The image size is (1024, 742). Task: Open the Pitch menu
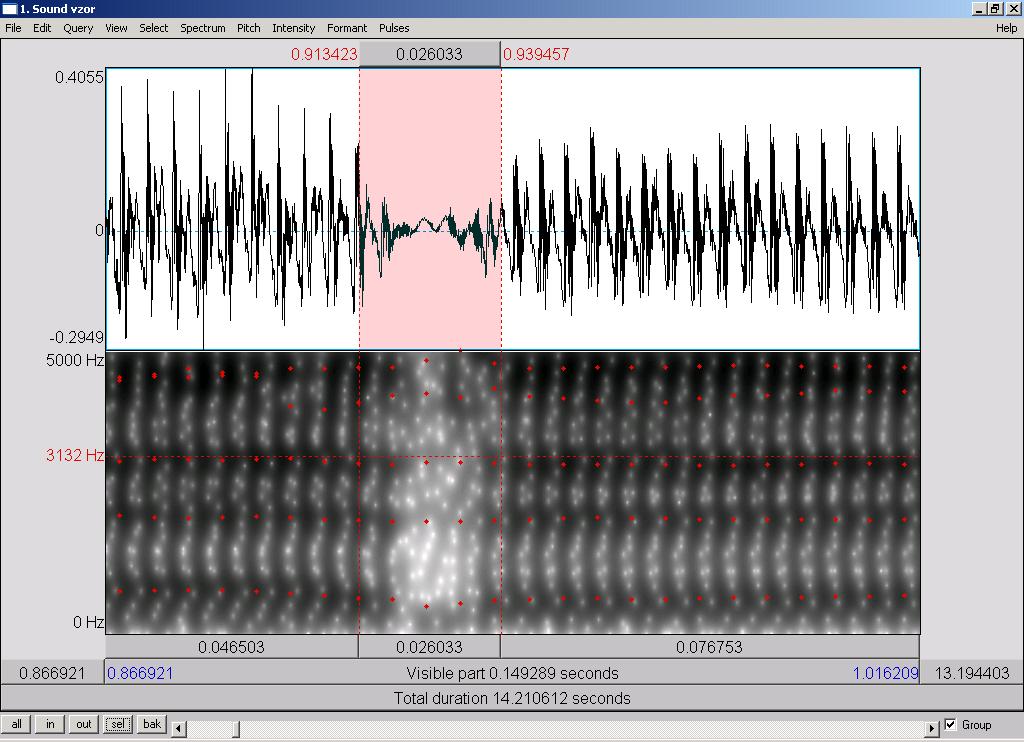[248, 28]
